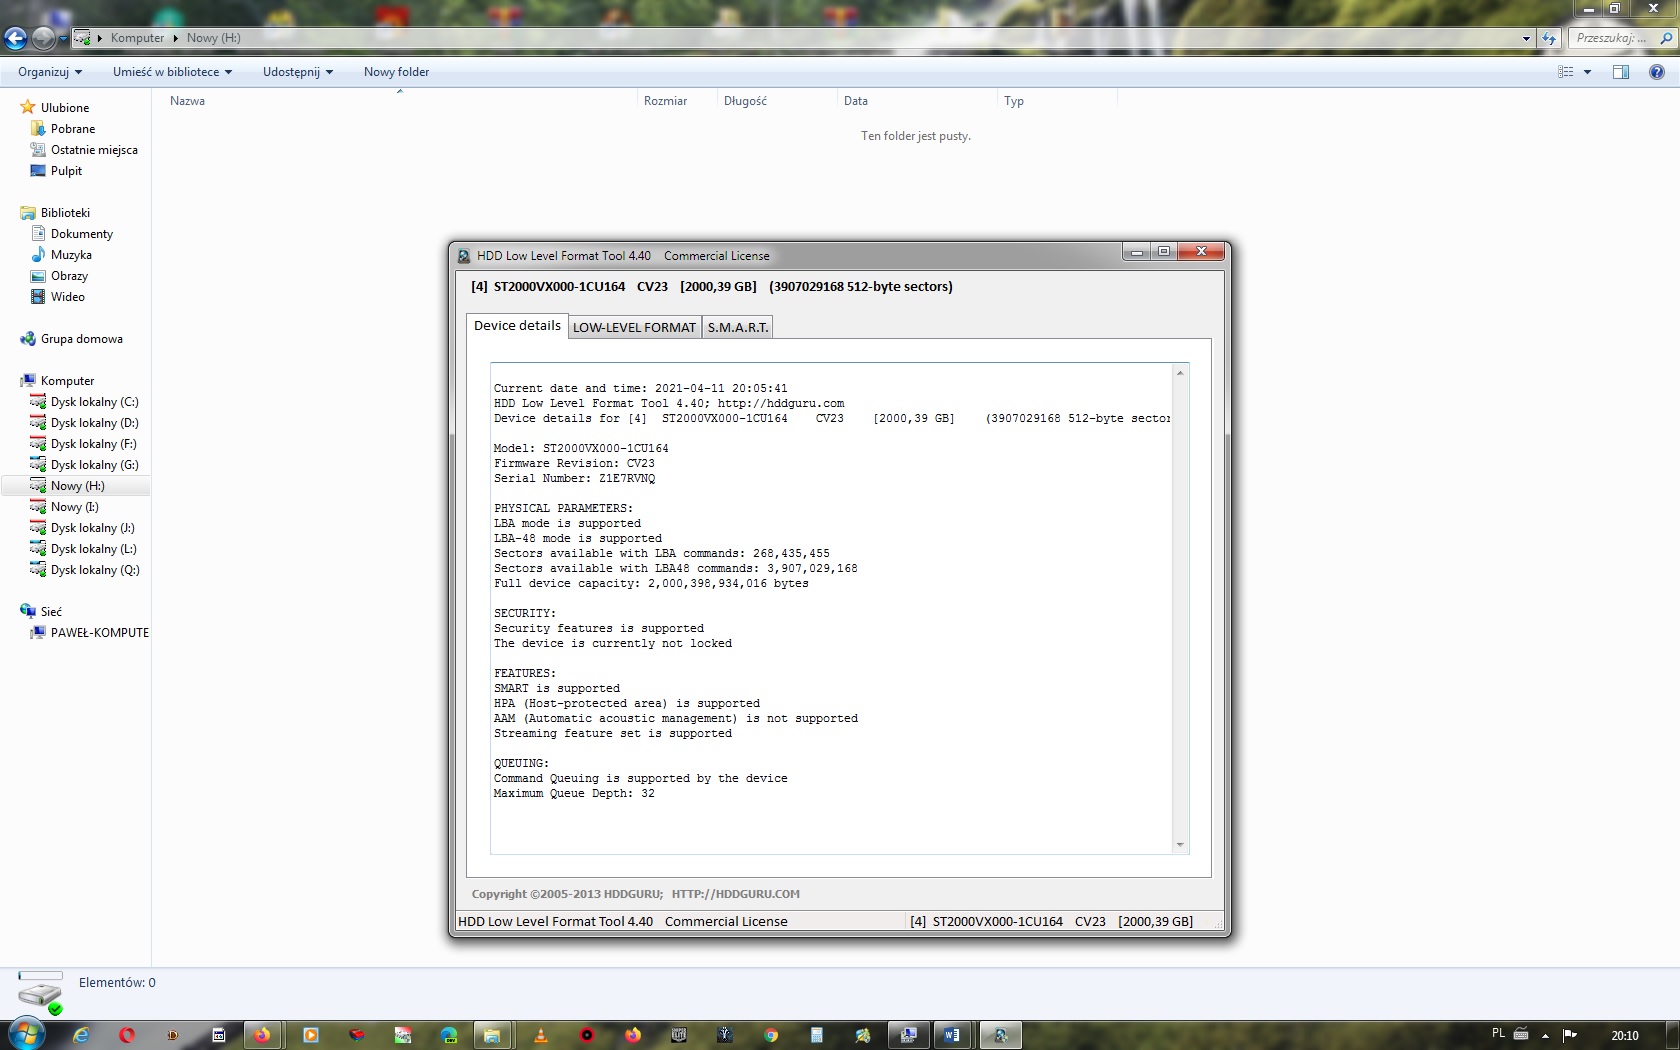Show hidden system tray icons
The image size is (1680, 1050).
click(1545, 1036)
